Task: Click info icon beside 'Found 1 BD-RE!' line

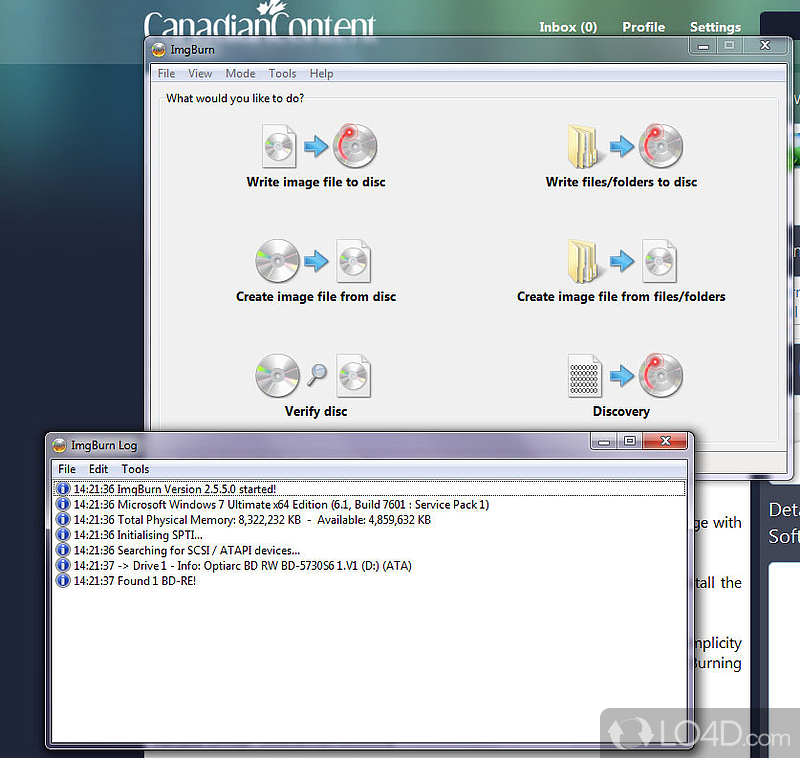Action: (63, 581)
